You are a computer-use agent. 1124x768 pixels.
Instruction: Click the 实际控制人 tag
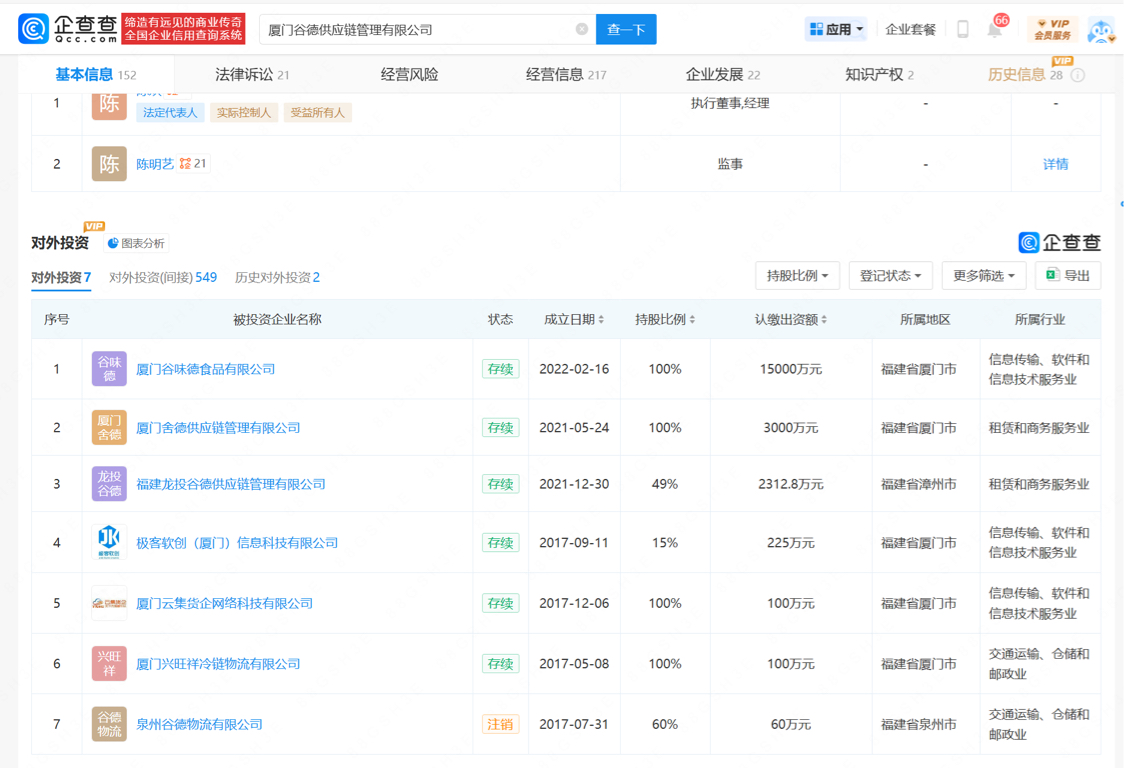(244, 113)
